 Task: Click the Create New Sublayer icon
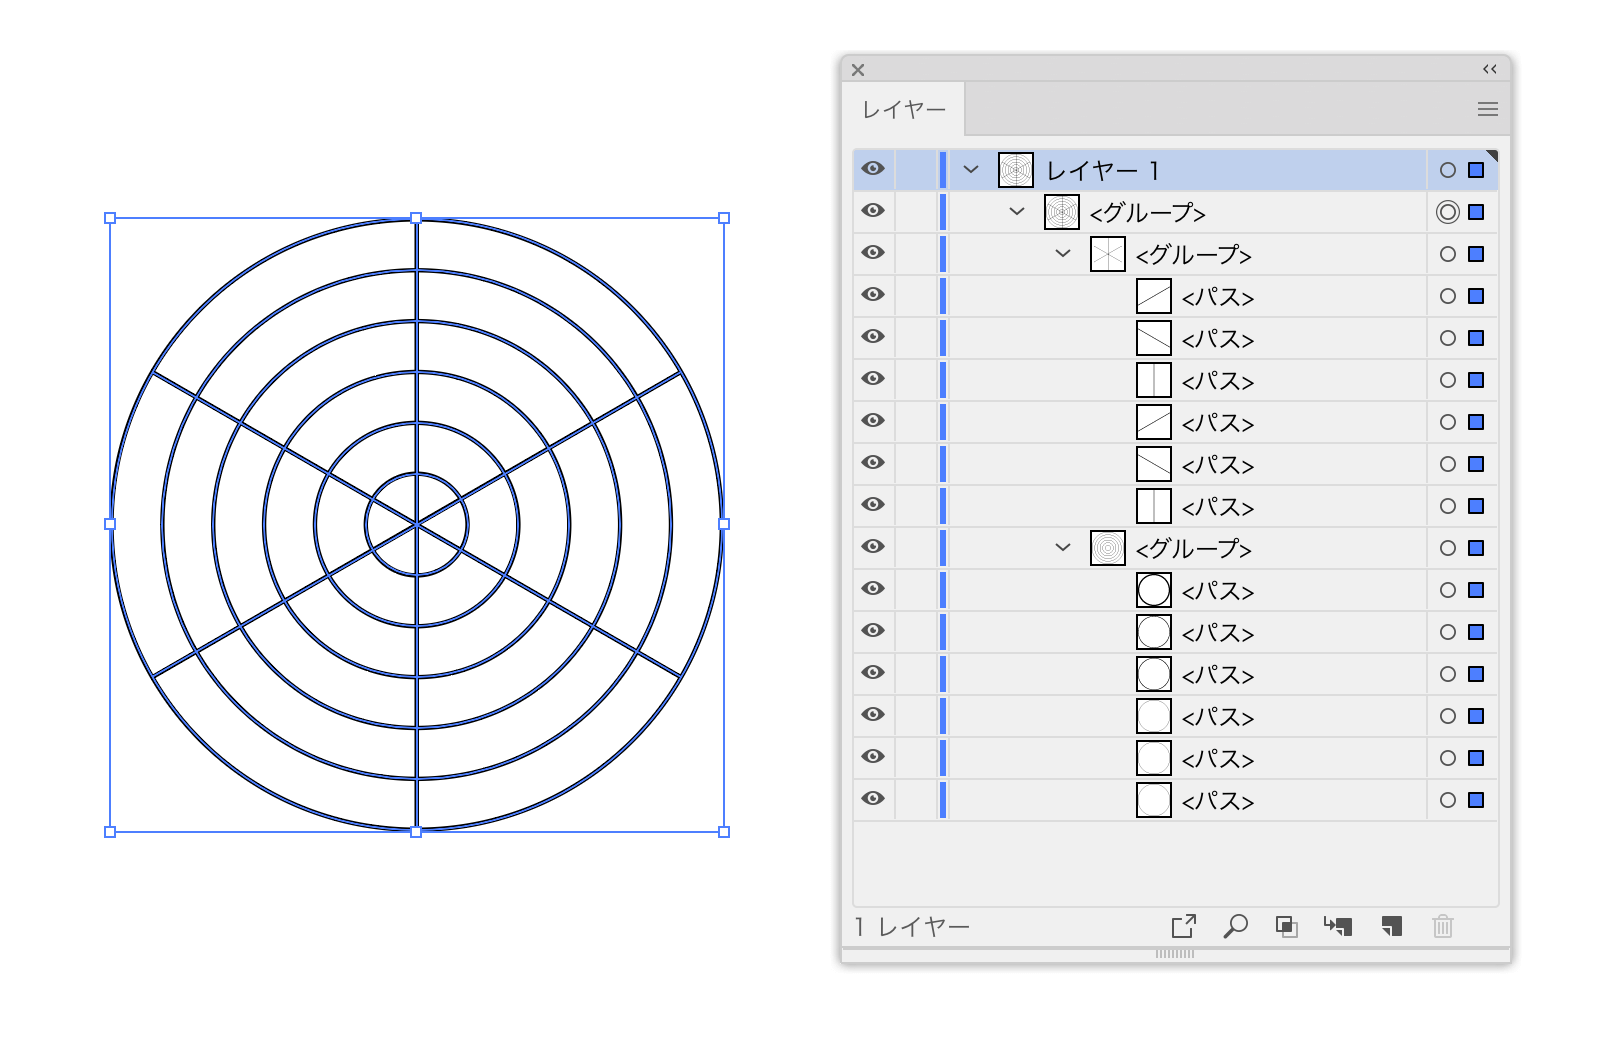pos(1338,926)
